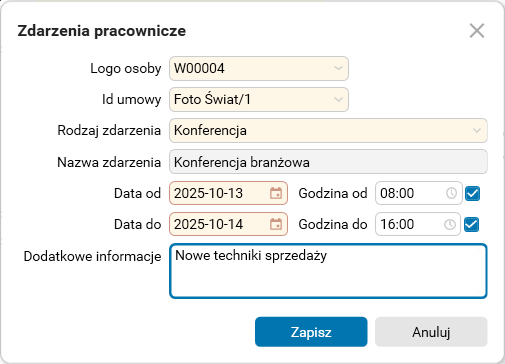
Task: Open the Godzina do clock picker
Action: [x=450, y=224]
